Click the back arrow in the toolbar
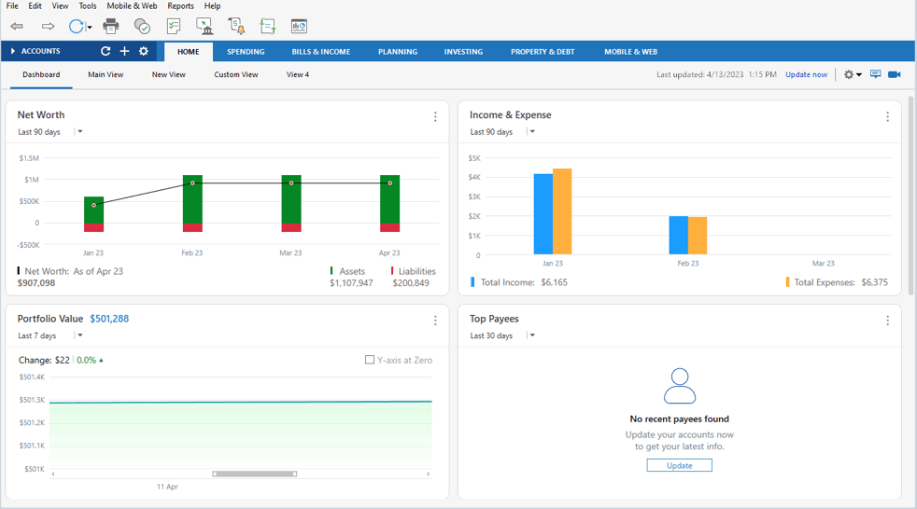The image size is (917, 509). [17, 26]
